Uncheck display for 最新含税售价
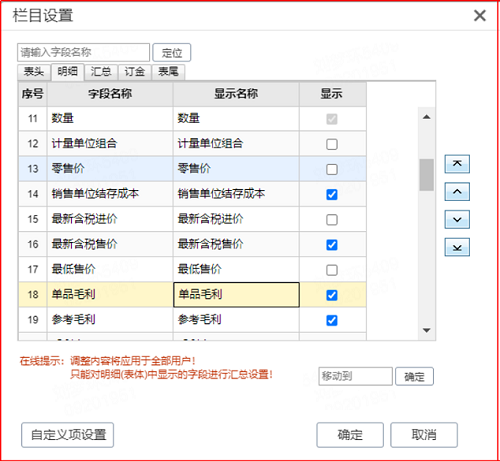 coord(332,245)
